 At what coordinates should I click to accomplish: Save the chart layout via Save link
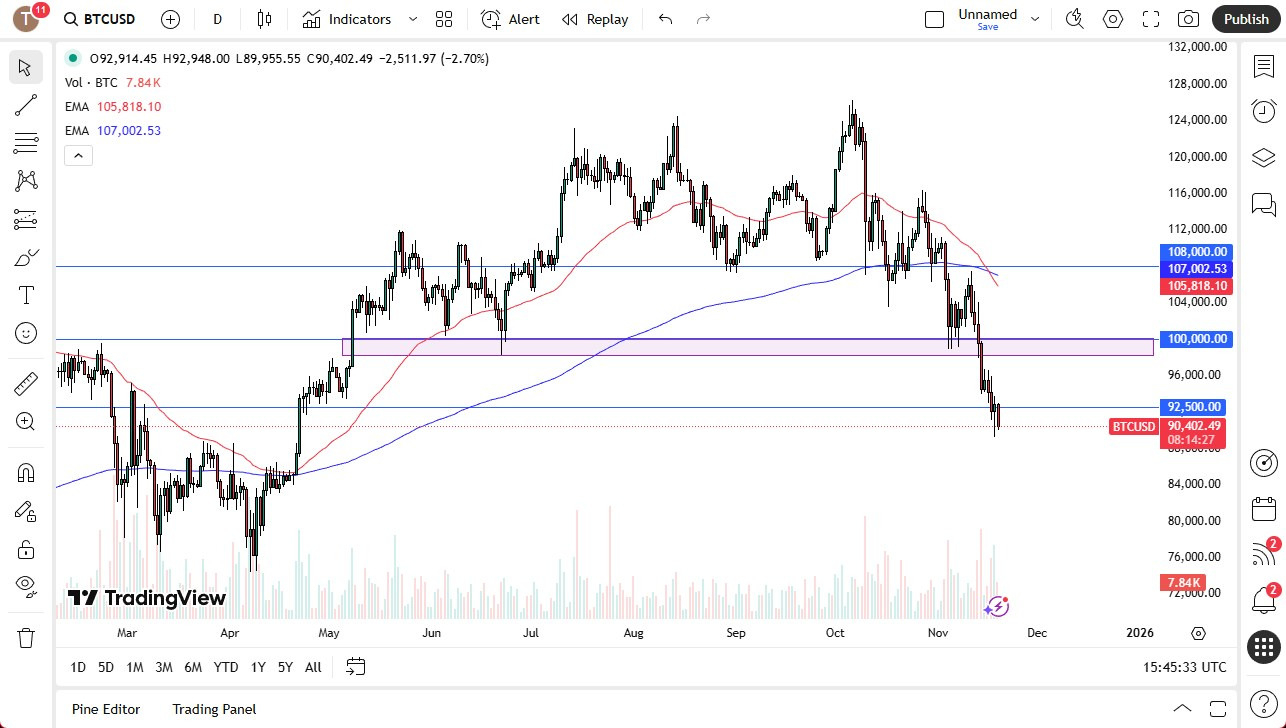987,27
